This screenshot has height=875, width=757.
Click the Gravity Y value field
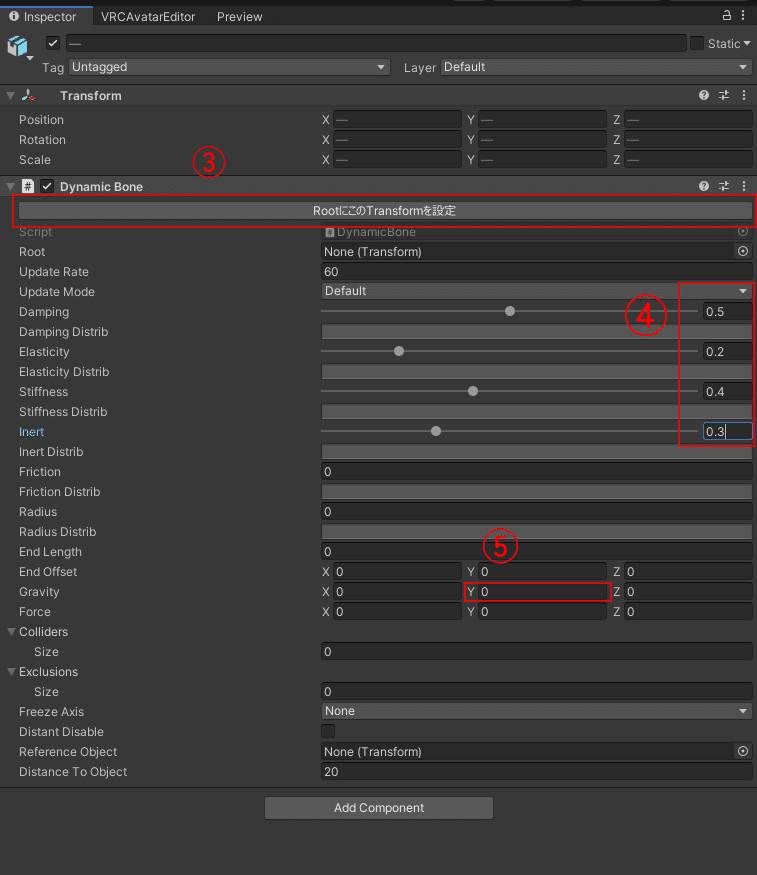542,592
